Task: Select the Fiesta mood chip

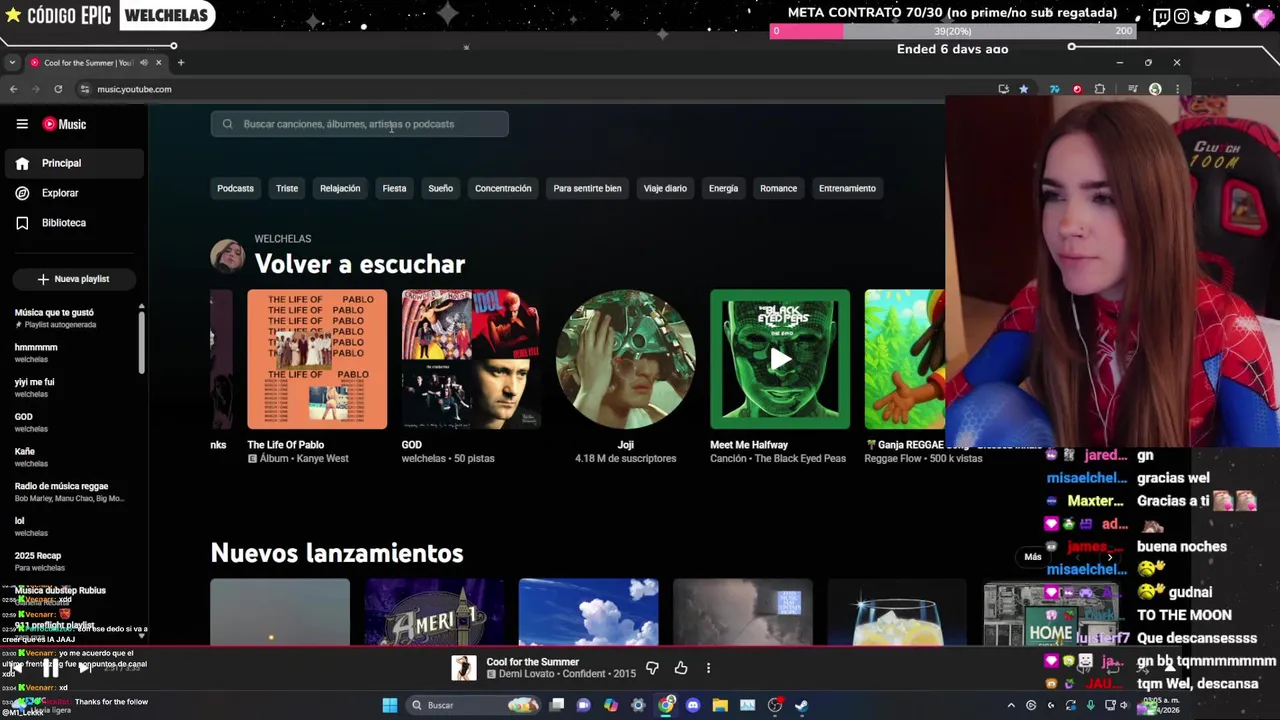Action: tap(394, 188)
